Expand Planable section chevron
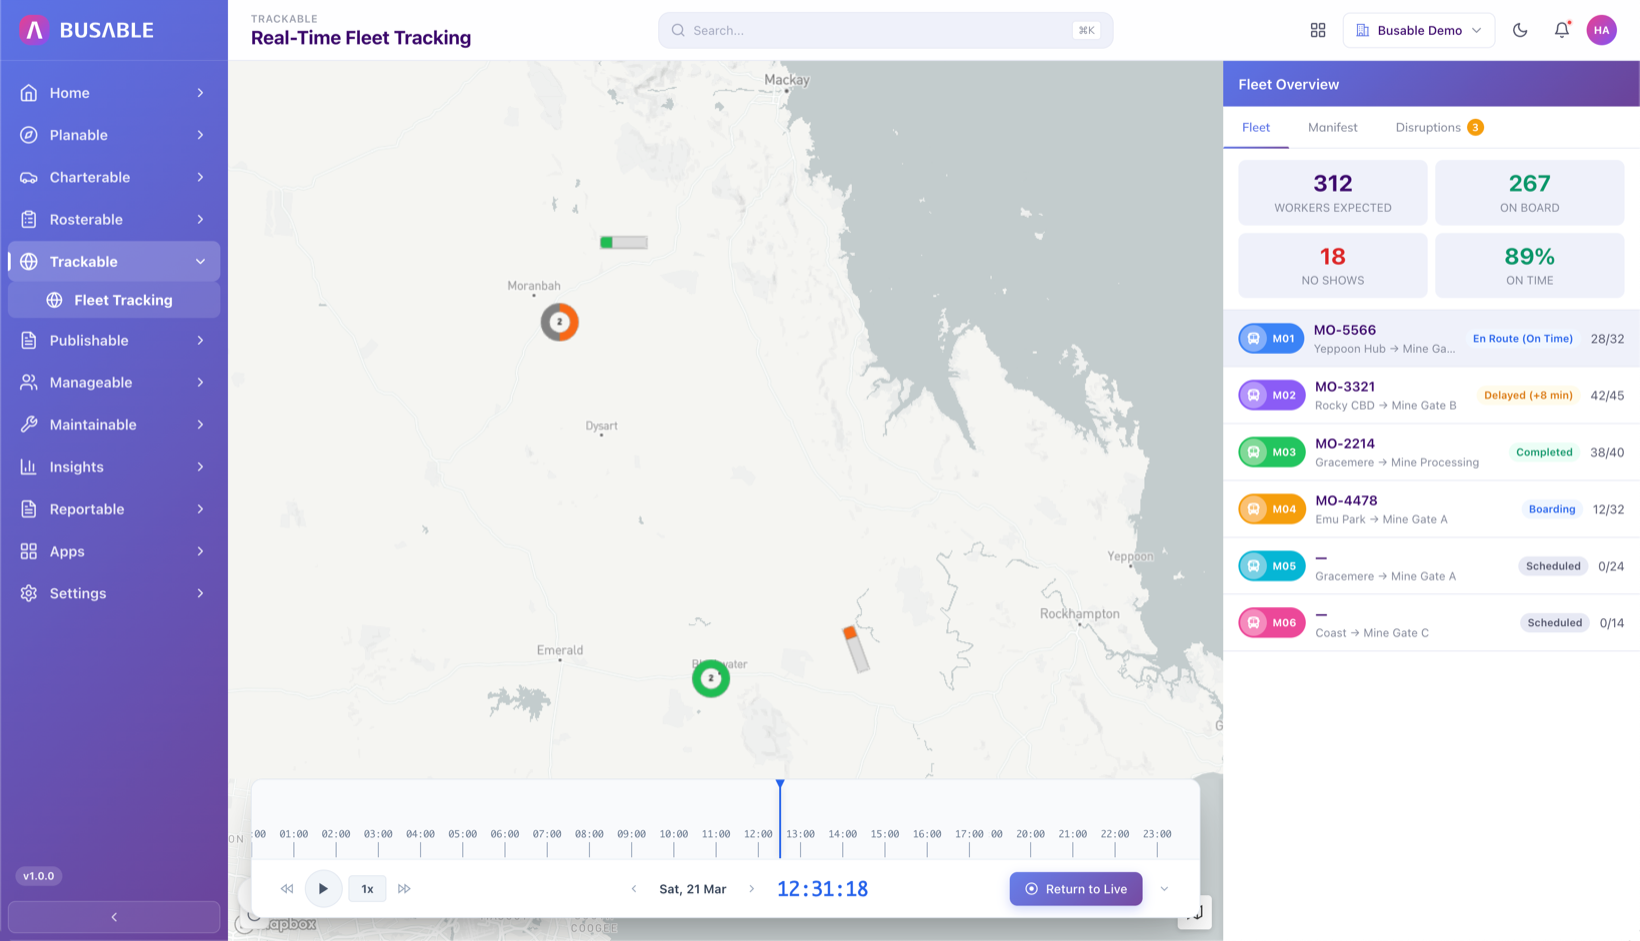The width and height of the screenshot is (1640, 941). point(200,135)
